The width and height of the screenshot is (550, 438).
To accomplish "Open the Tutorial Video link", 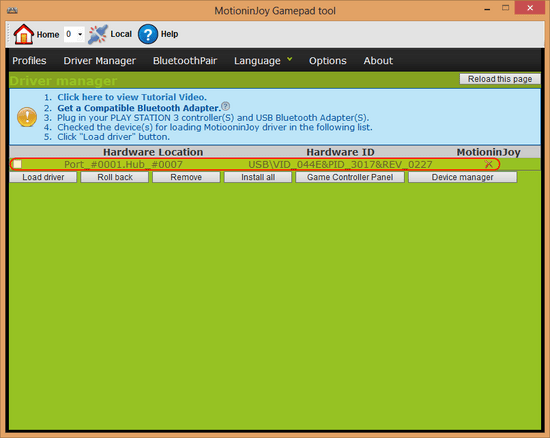I will [132, 97].
